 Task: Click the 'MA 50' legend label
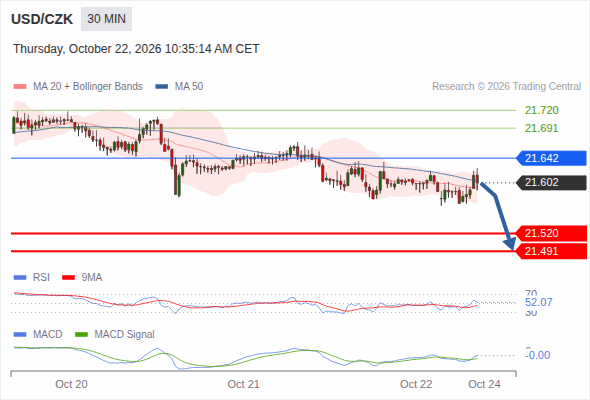(x=189, y=87)
